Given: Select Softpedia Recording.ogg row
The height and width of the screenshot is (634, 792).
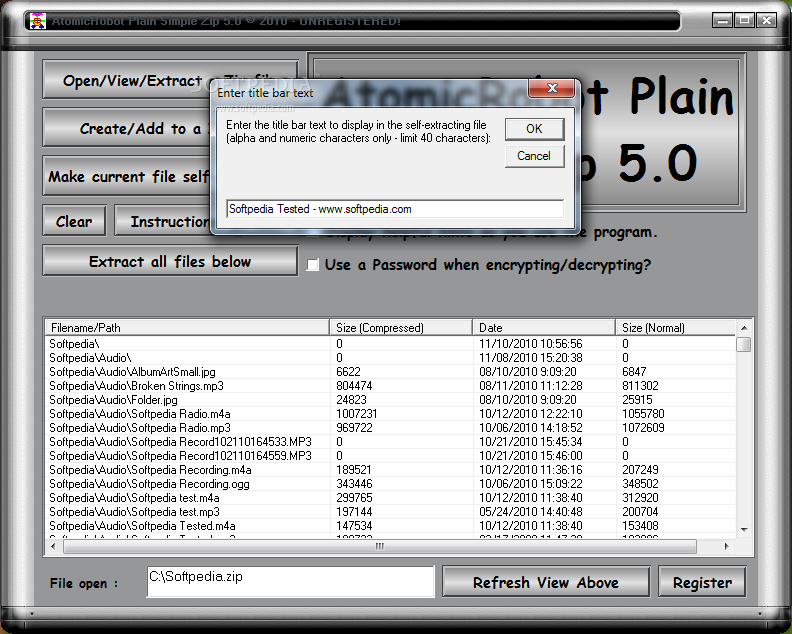Looking at the screenshot, I should point(390,484).
